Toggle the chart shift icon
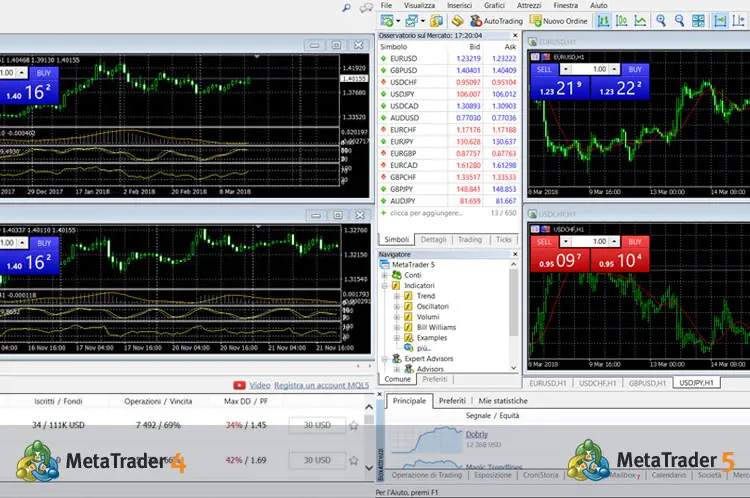The height and width of the screenshot is (498, 750). [739, 21]
